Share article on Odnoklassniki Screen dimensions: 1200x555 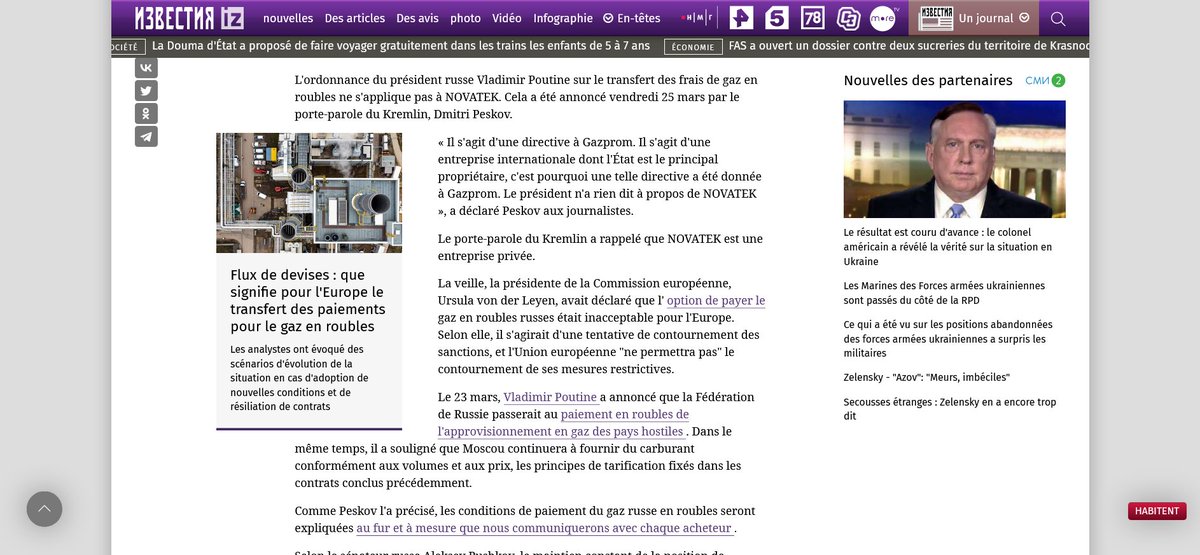pyautogui.click(x=146, y=114)
